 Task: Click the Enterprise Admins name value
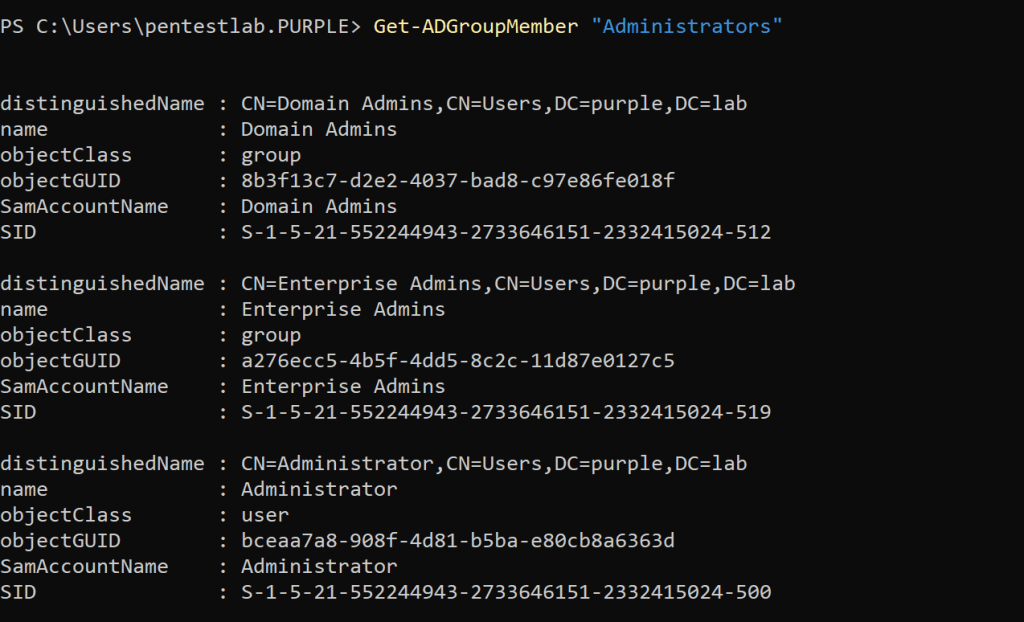coord(343,309)
